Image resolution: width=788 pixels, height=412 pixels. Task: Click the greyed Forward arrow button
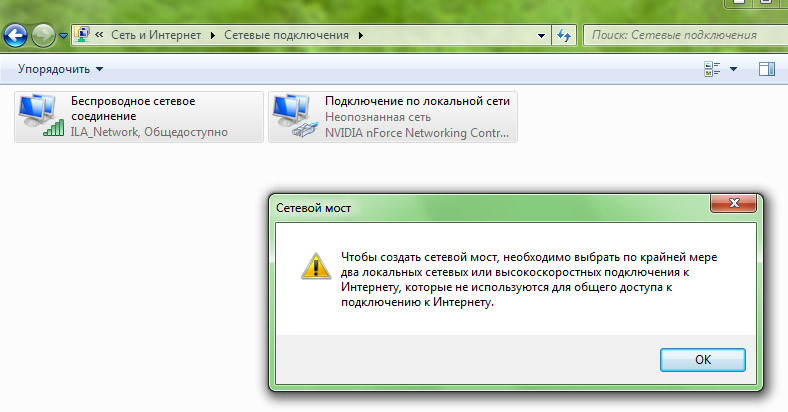tap(43, 36)
